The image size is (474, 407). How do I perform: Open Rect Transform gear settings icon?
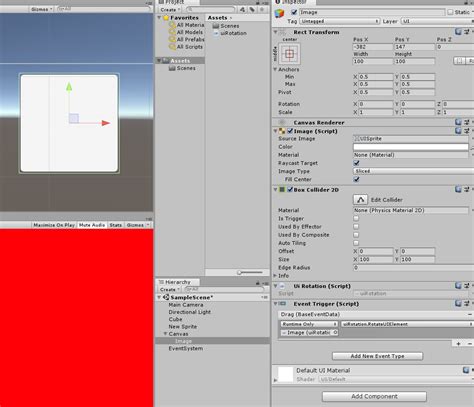pyautogui.click(x=467, y=32)
